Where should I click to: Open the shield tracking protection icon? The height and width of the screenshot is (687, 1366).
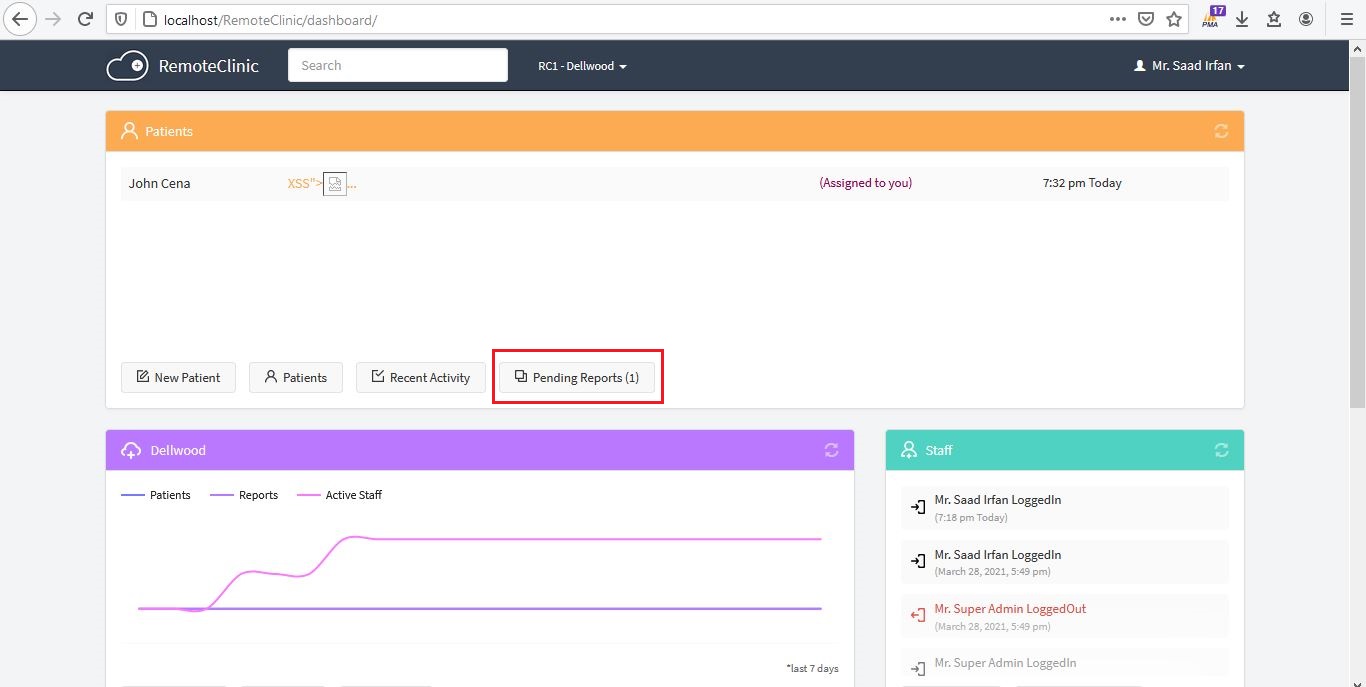121,19
